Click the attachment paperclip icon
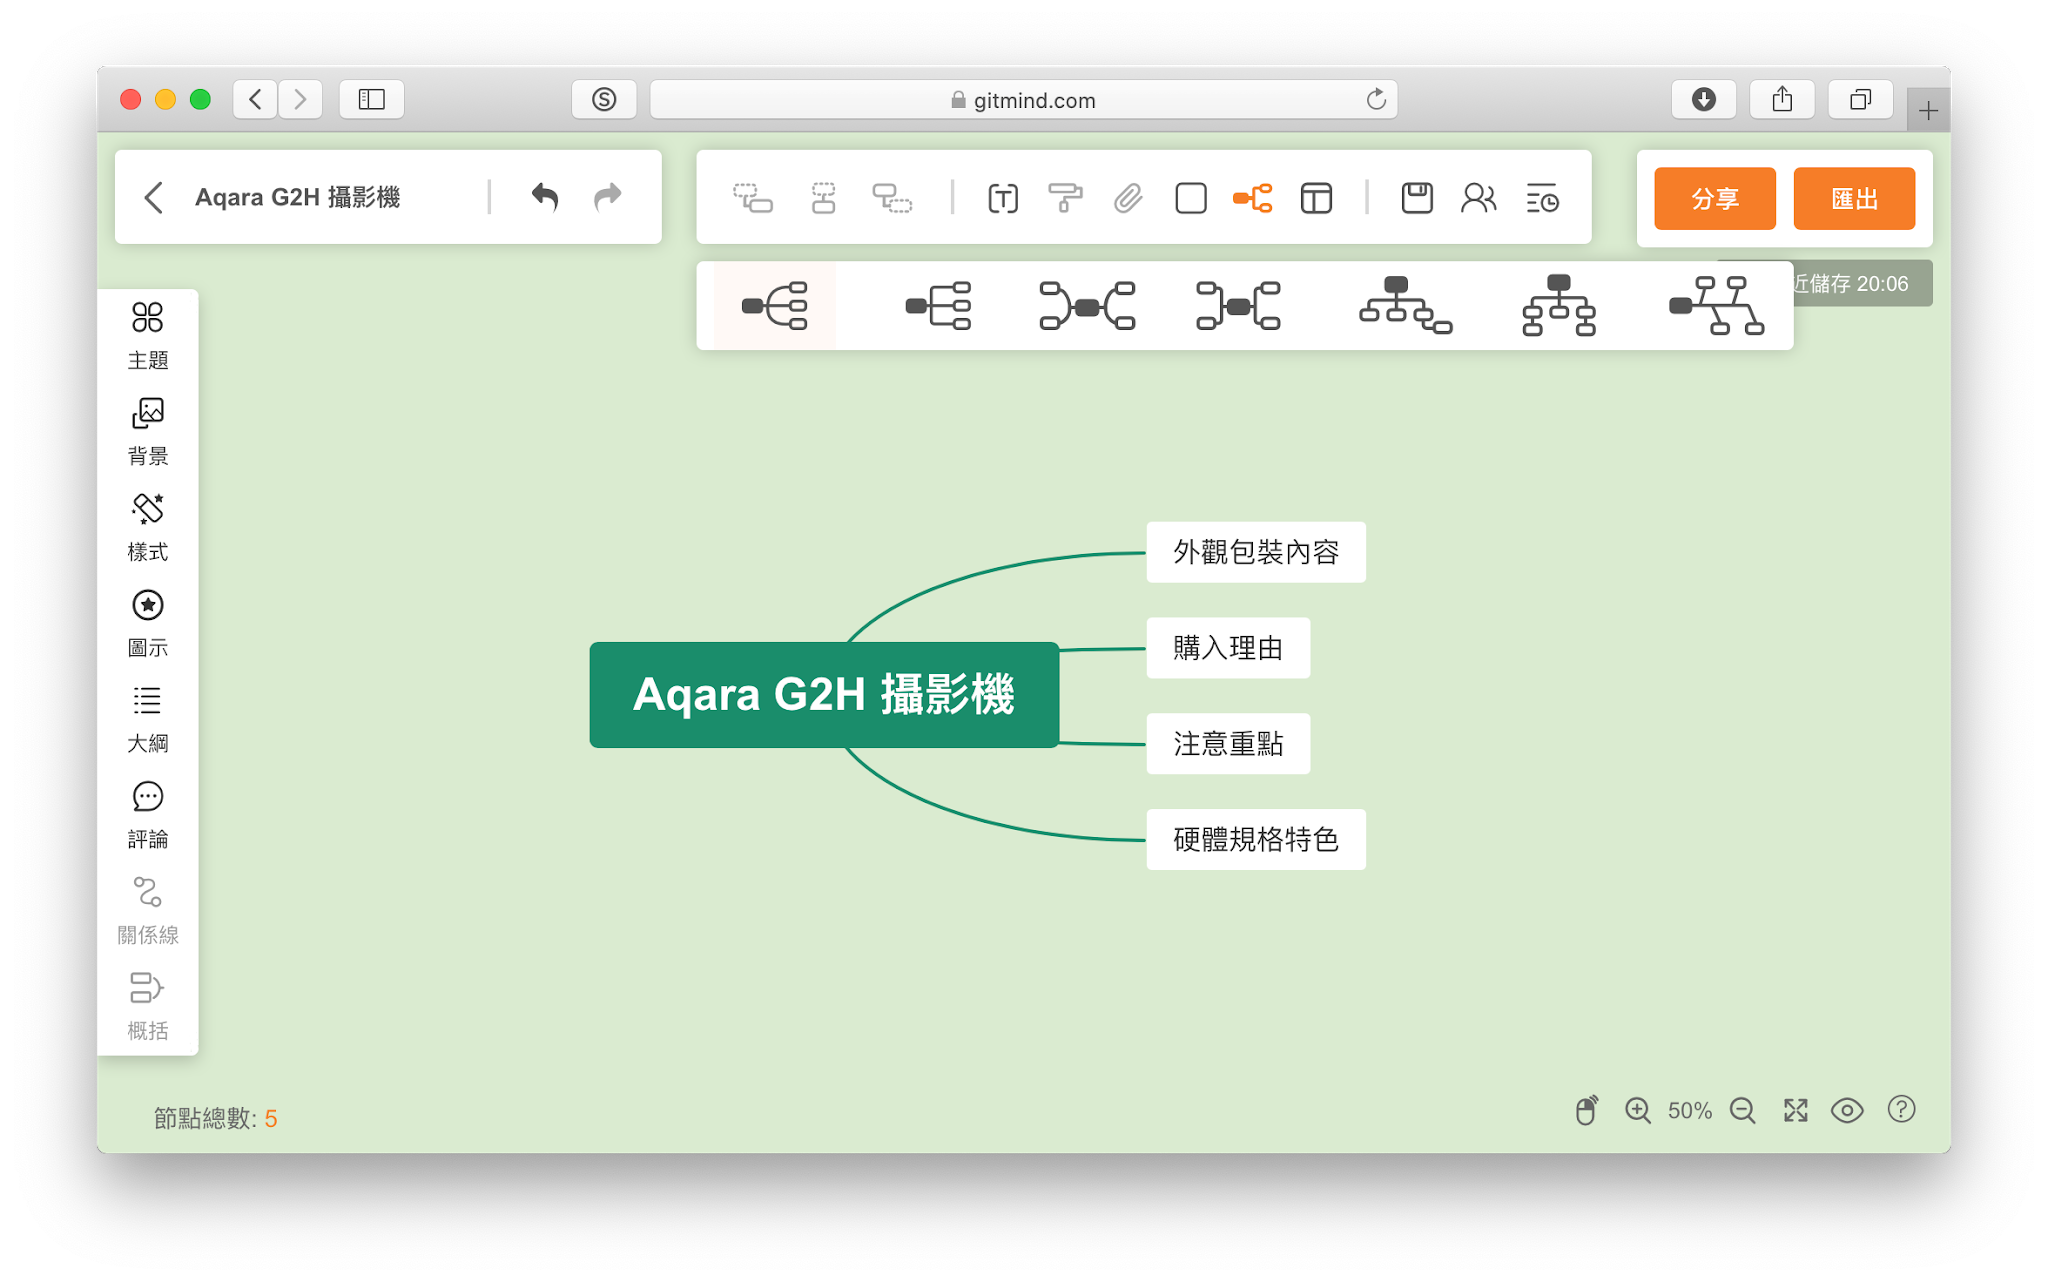The image size is (2048, 1282). (x=1128, y=198)
